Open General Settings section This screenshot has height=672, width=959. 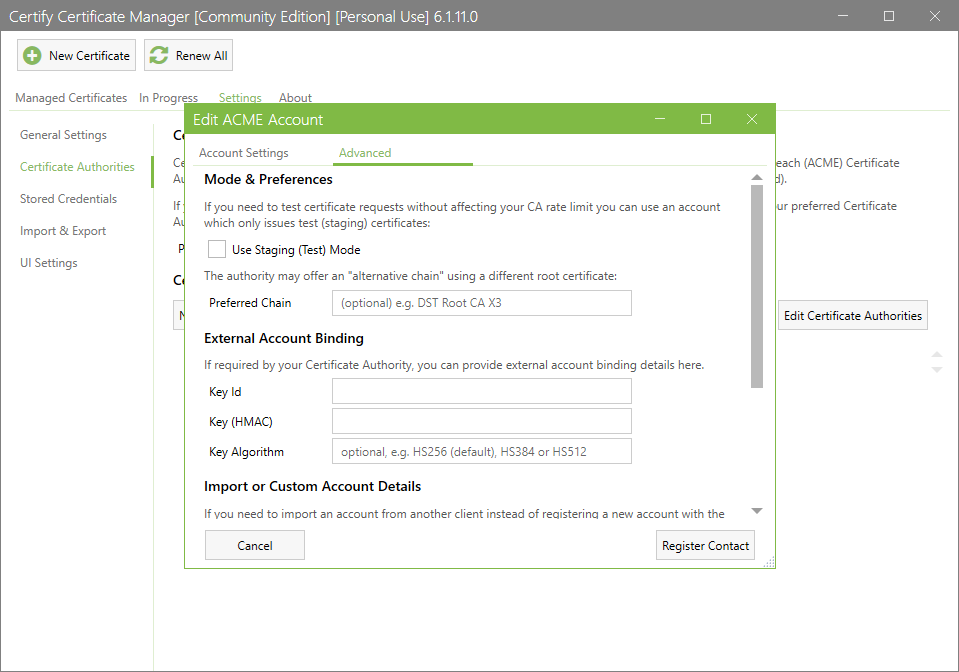click(63, 135)
